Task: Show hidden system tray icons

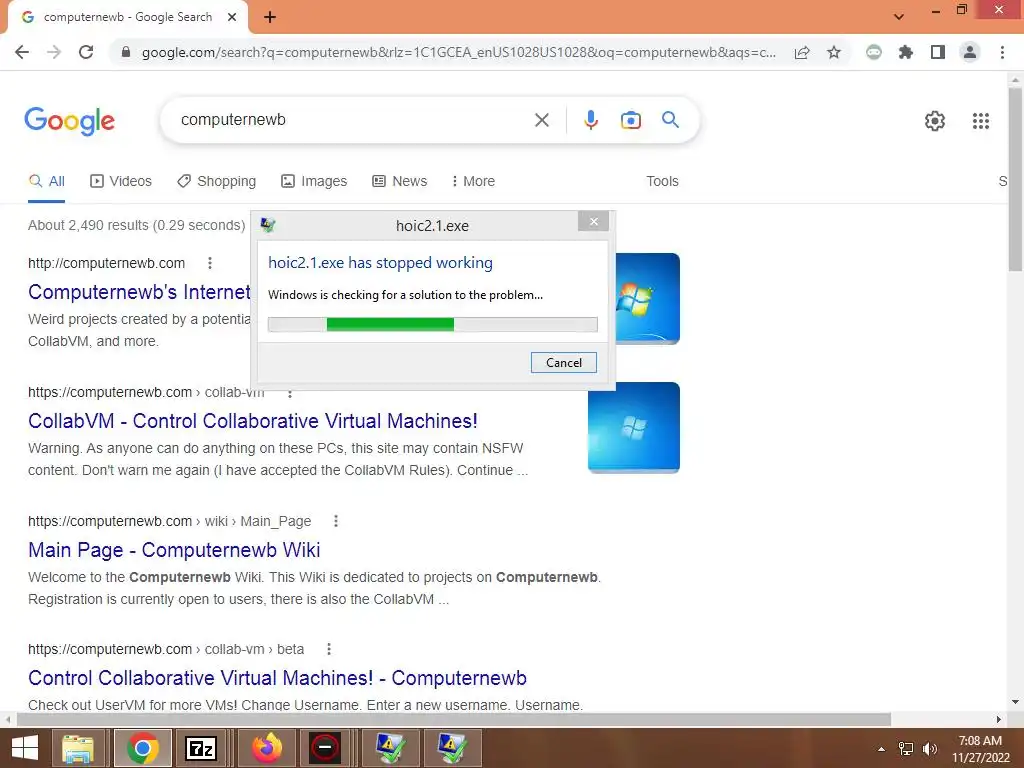Action: pyautogui.click(x=882, y=749)
